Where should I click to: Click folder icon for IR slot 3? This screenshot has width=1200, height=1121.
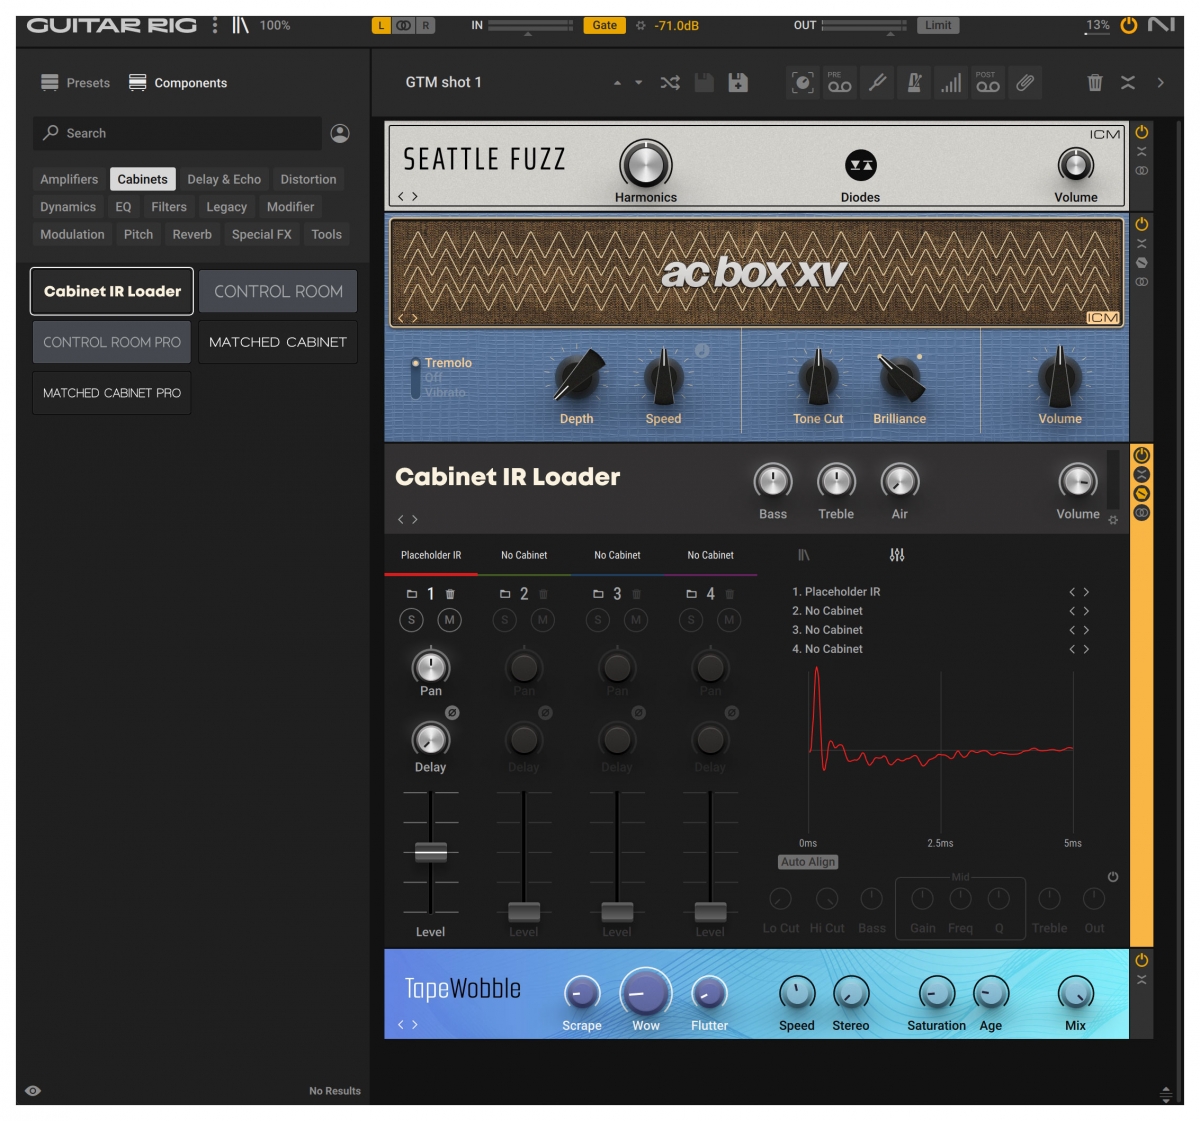tap(598, 594)
